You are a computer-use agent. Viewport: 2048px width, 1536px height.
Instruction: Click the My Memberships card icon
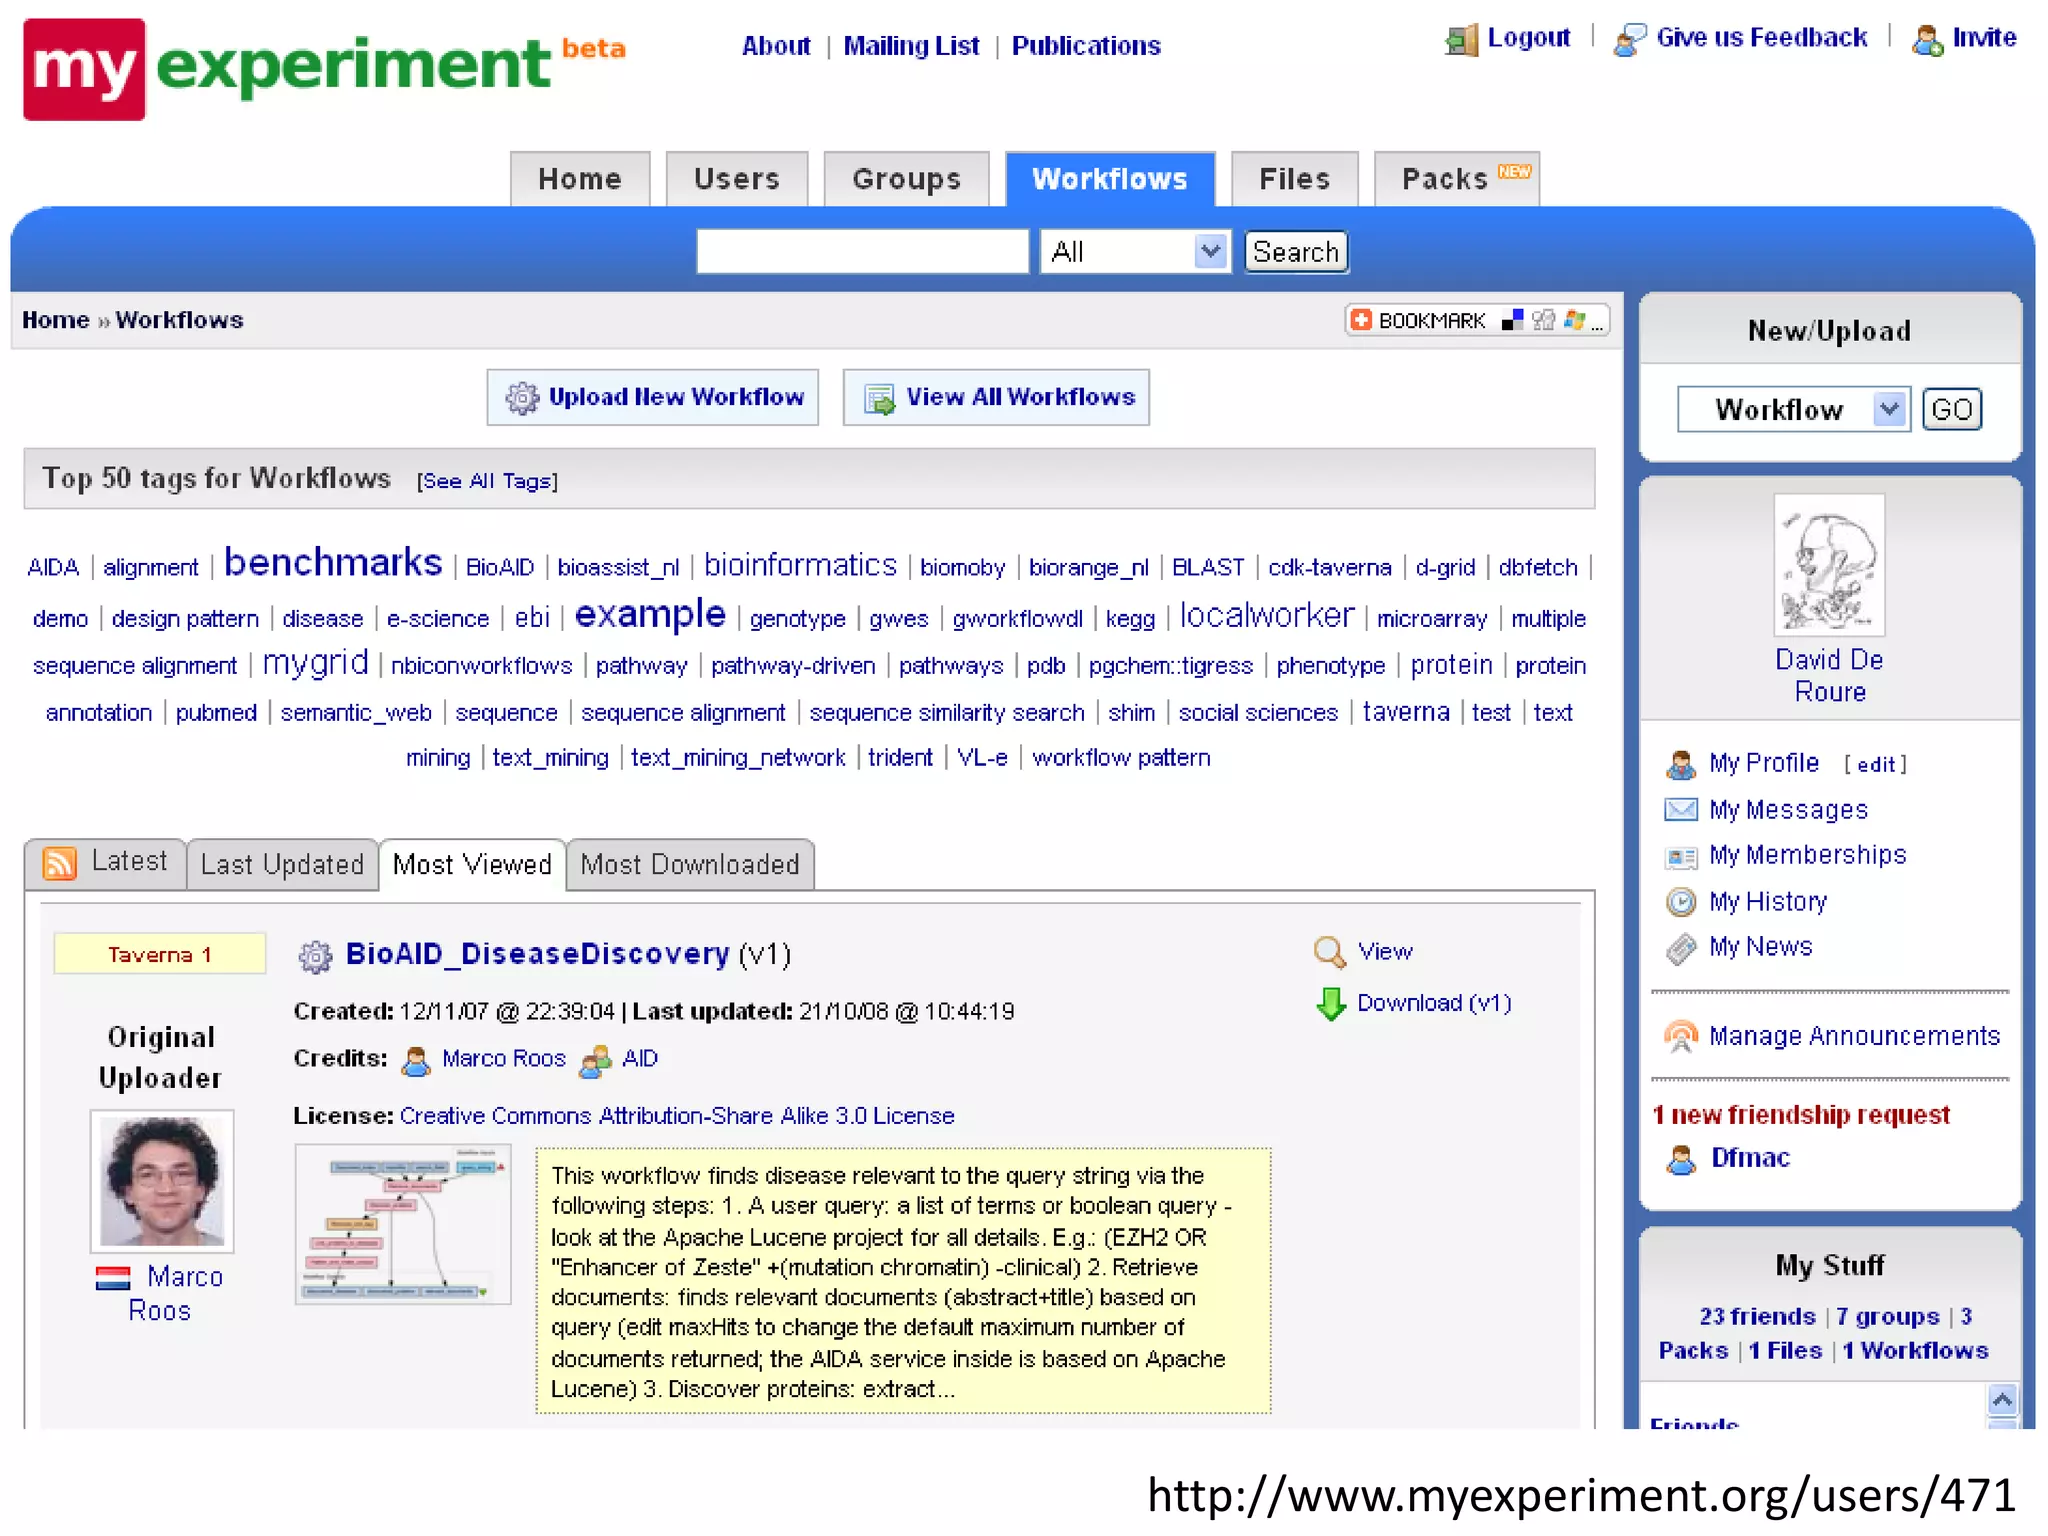tap(1681, 857)
